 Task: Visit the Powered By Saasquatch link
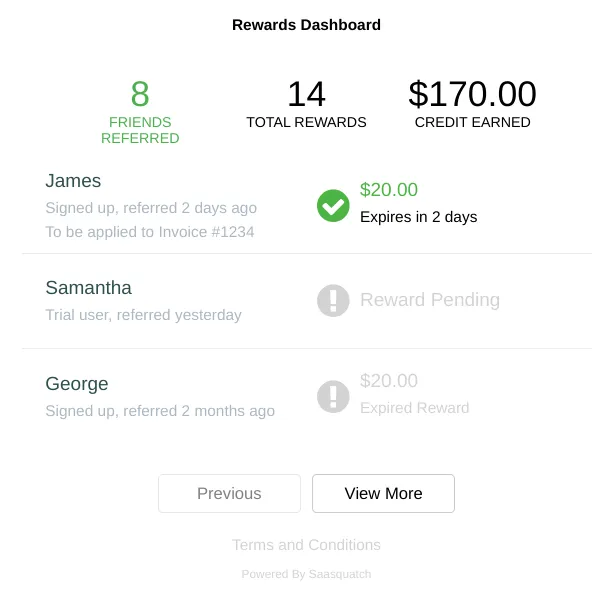306,574
